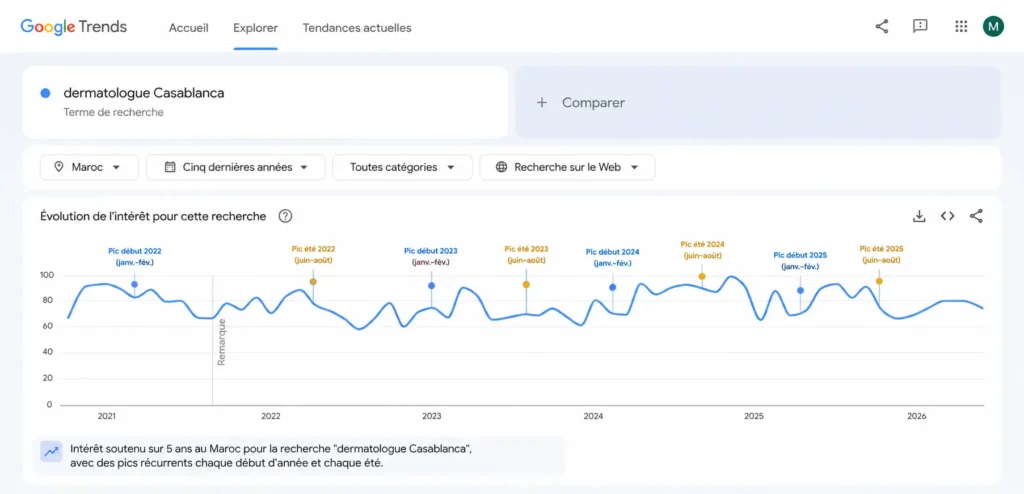Edit the search term dermatologue Casablanca
Viewport: 1024px width, 494px height.
[x=144, y=93]
